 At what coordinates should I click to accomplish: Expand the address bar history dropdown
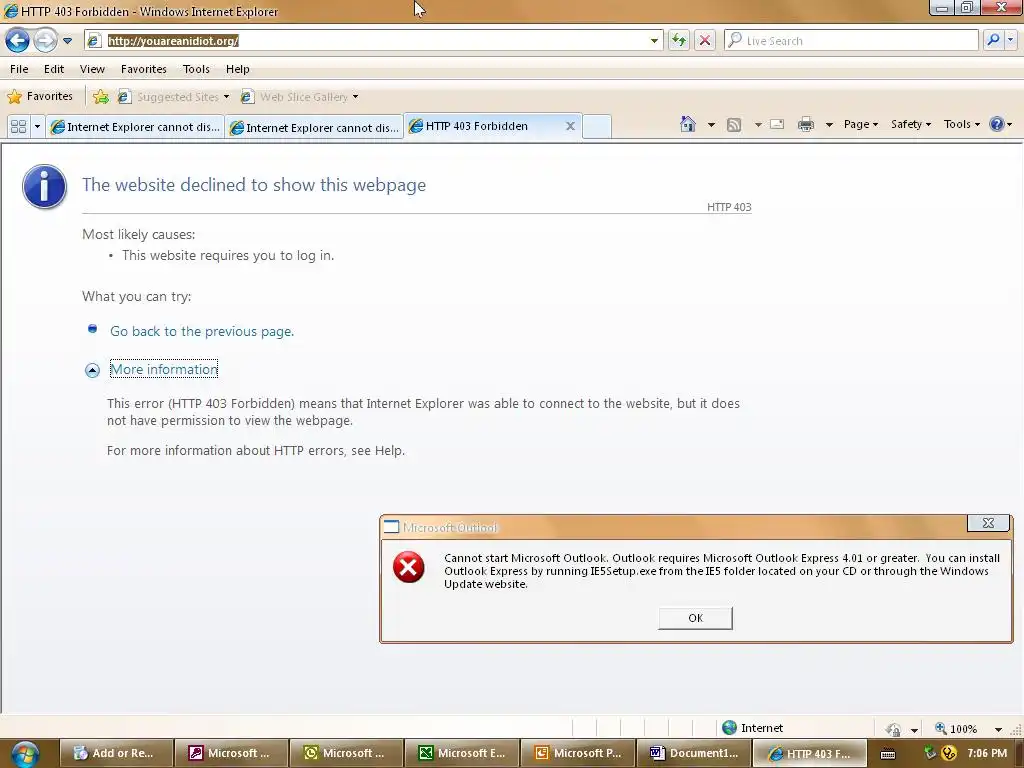(x=654, y=40)
